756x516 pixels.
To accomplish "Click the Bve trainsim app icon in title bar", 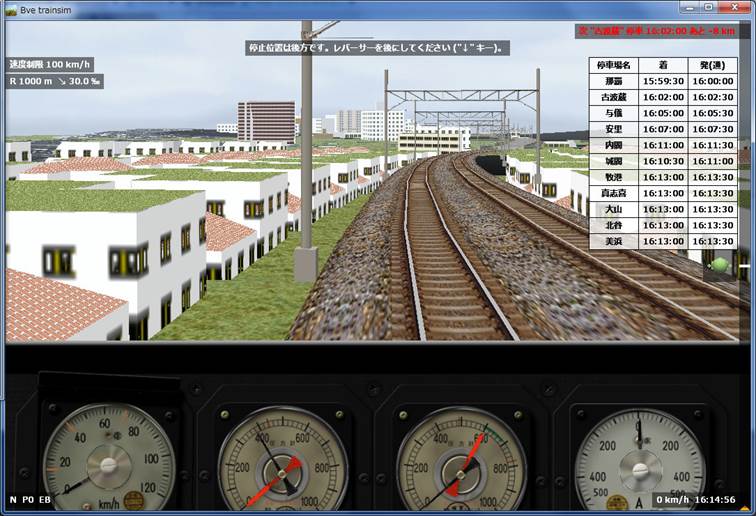I will tap(11, 8).
